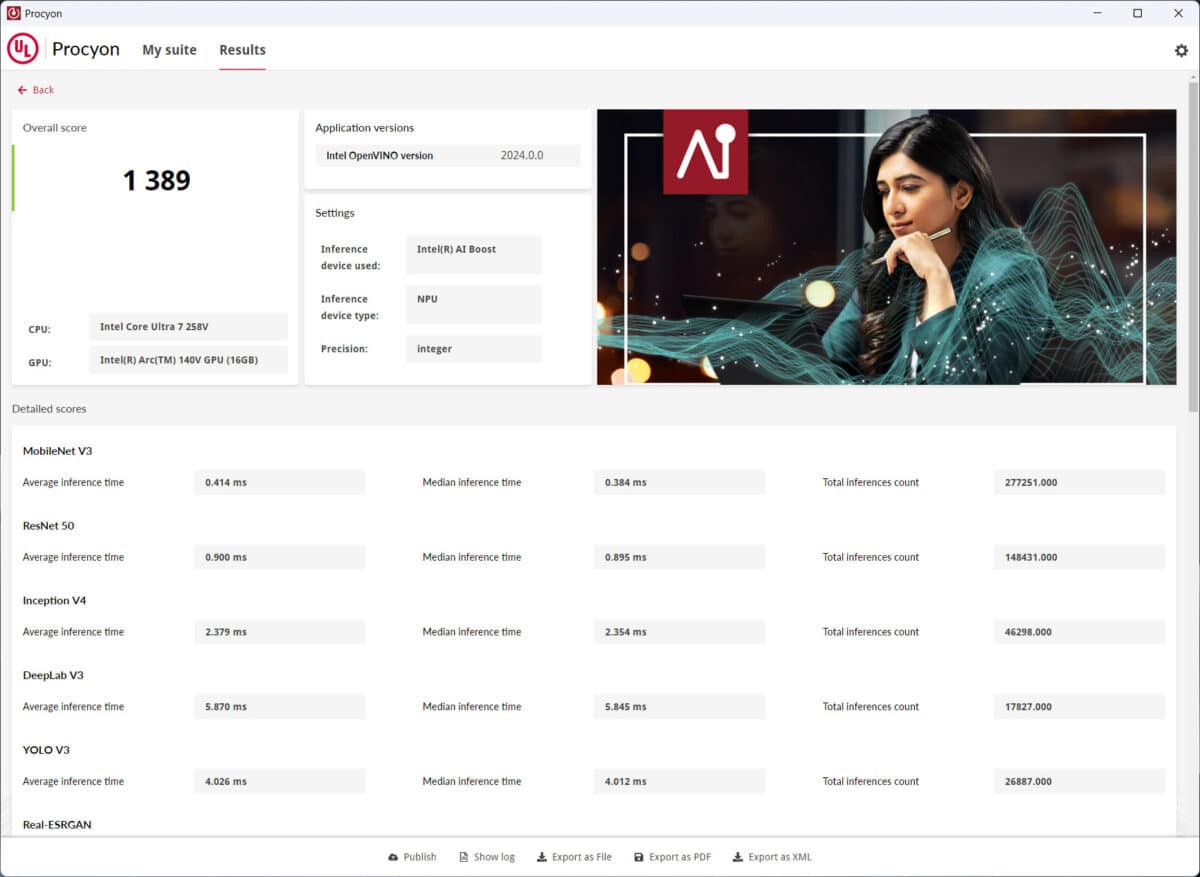This screenshot has height=877, width=1200.
Task: Click ResNet 50 inference count 148431.000
Action: [1079, 557]
